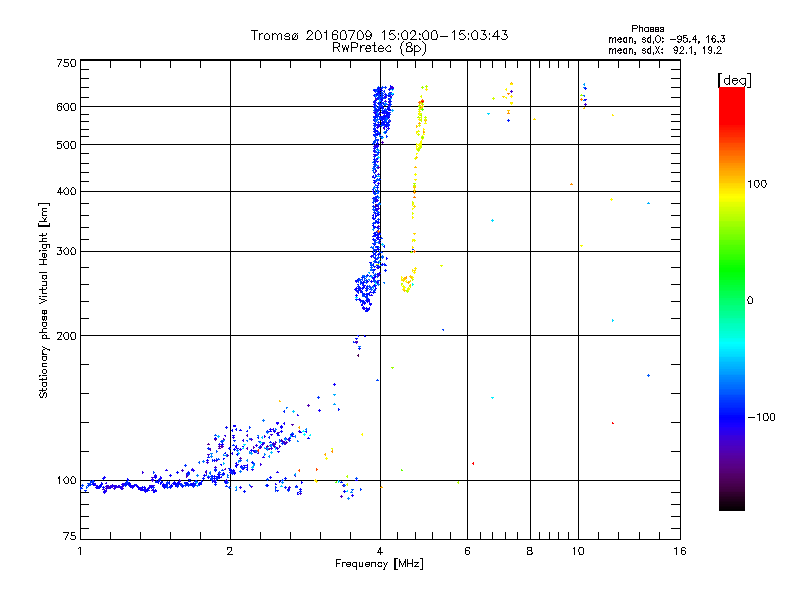The width and height of the screenshot is (800, 600).
Task: Click the x-axis label '2'
Action: [x=230, y=551]
